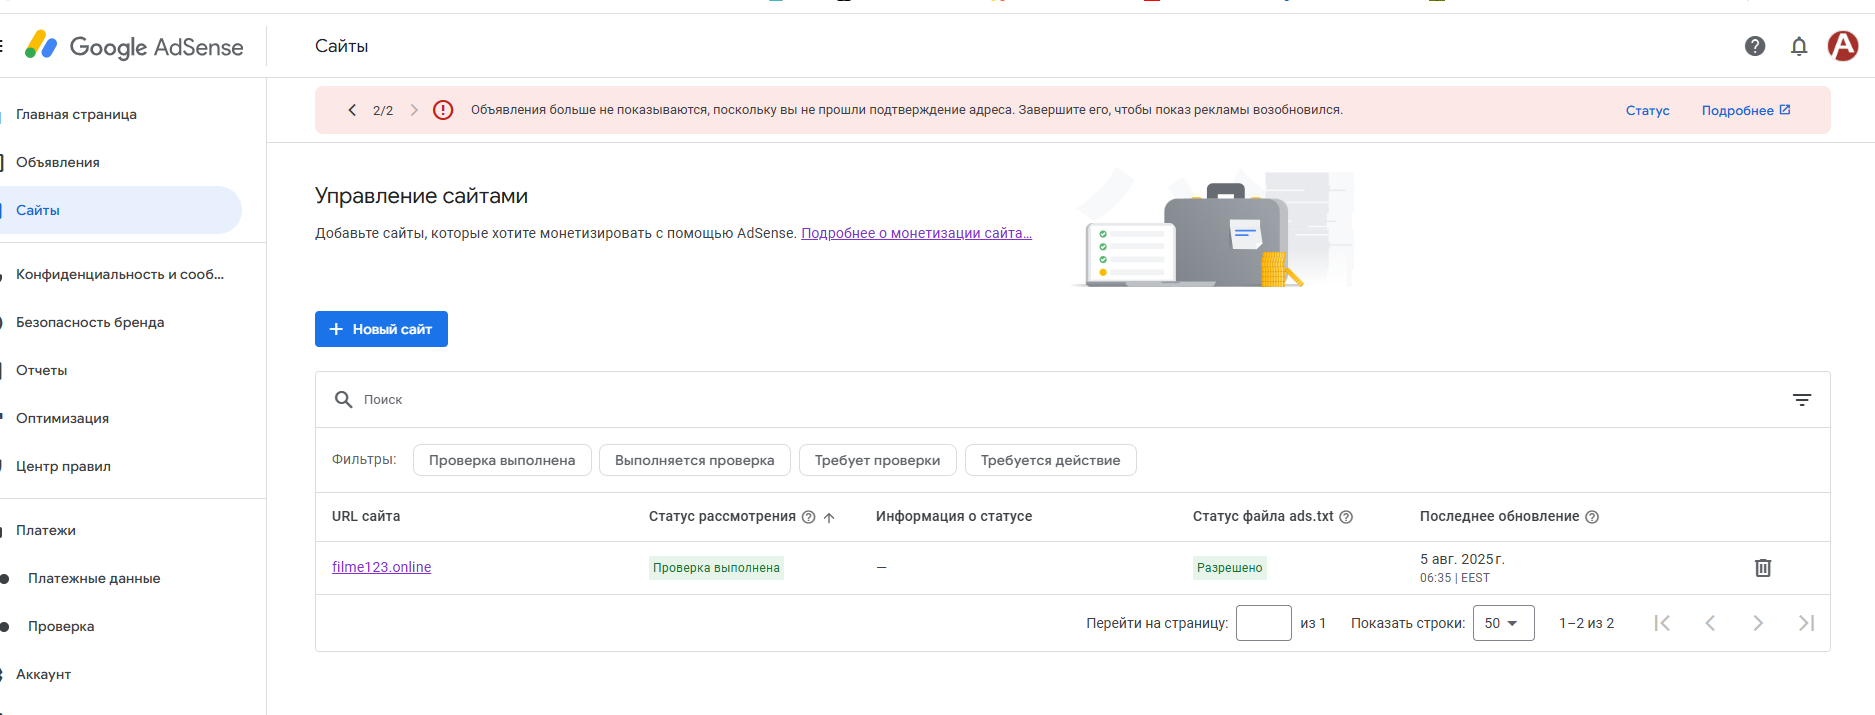
Task: Go to the previous alert with left chevron
Action: [x=352, y=110]
